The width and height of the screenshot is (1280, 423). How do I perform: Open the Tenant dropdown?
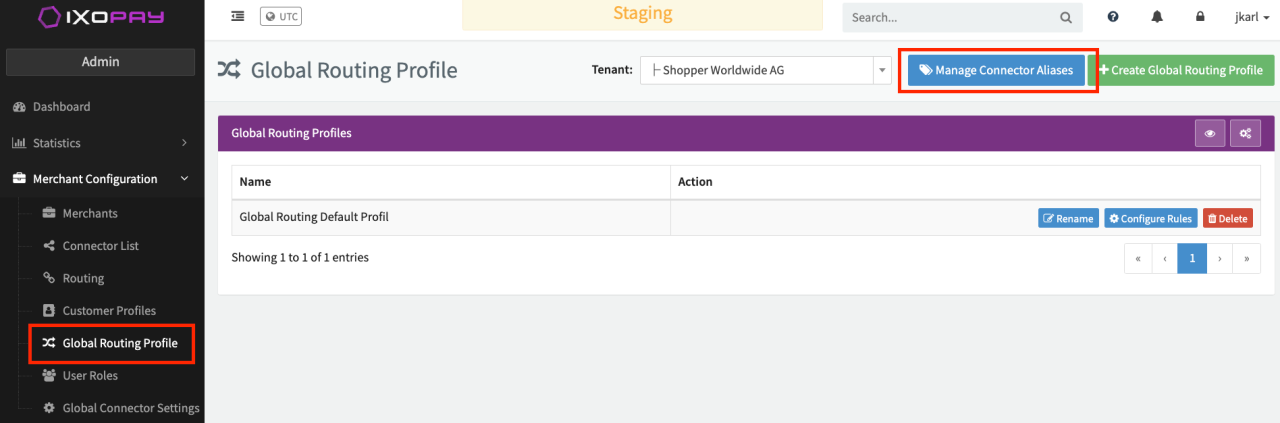(x=765, y=70)
